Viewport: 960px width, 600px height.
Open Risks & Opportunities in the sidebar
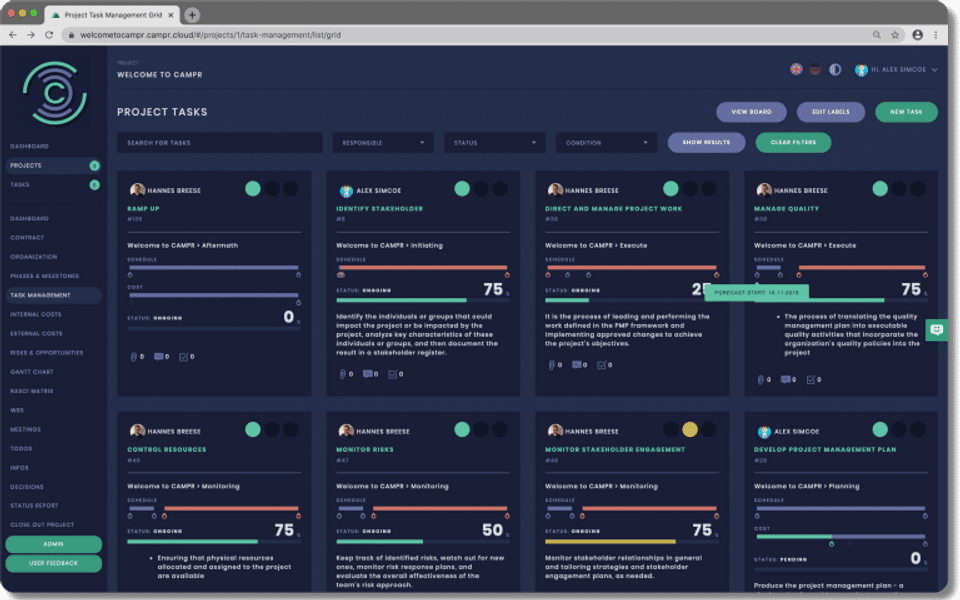(47, 353)
